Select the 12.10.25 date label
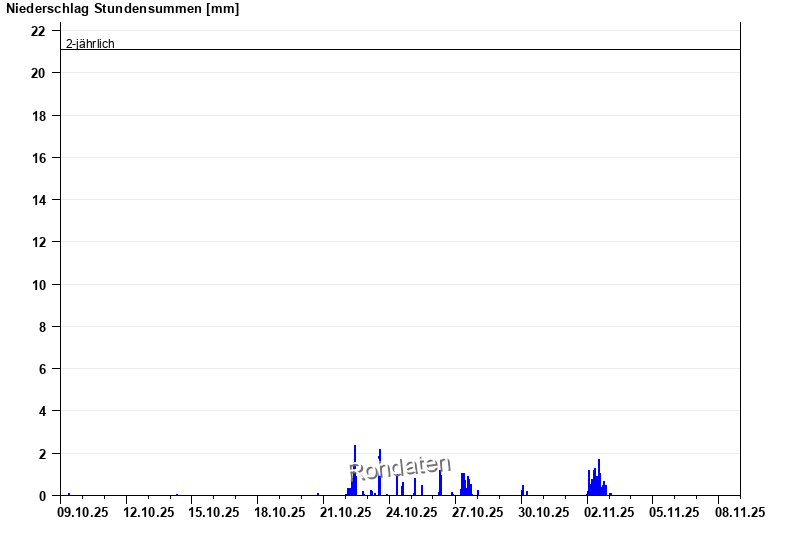The image size is (800, 550). click(x=148, y=512)
